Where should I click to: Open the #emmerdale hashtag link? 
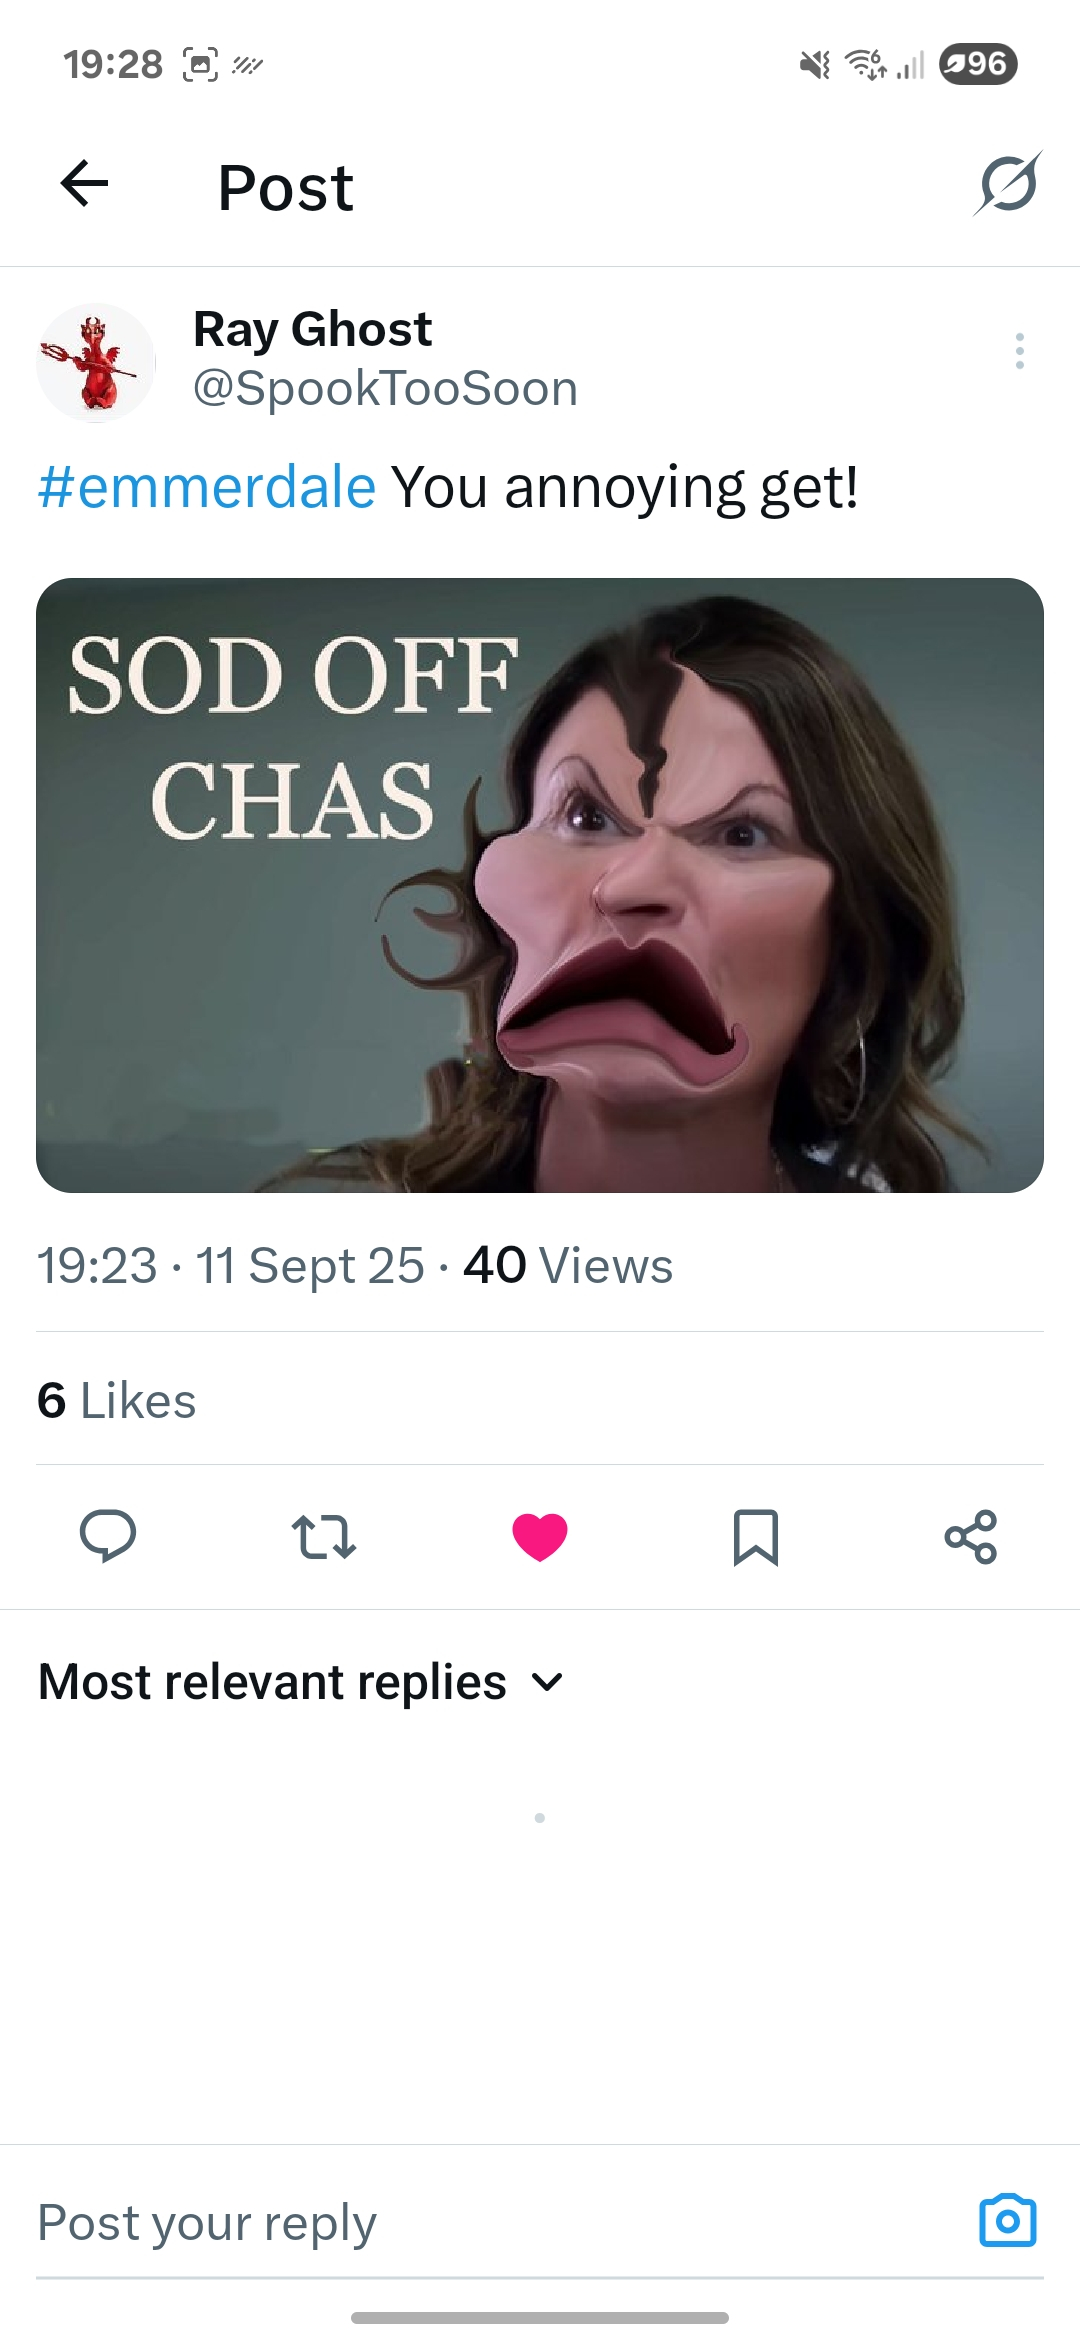(207, 487)
